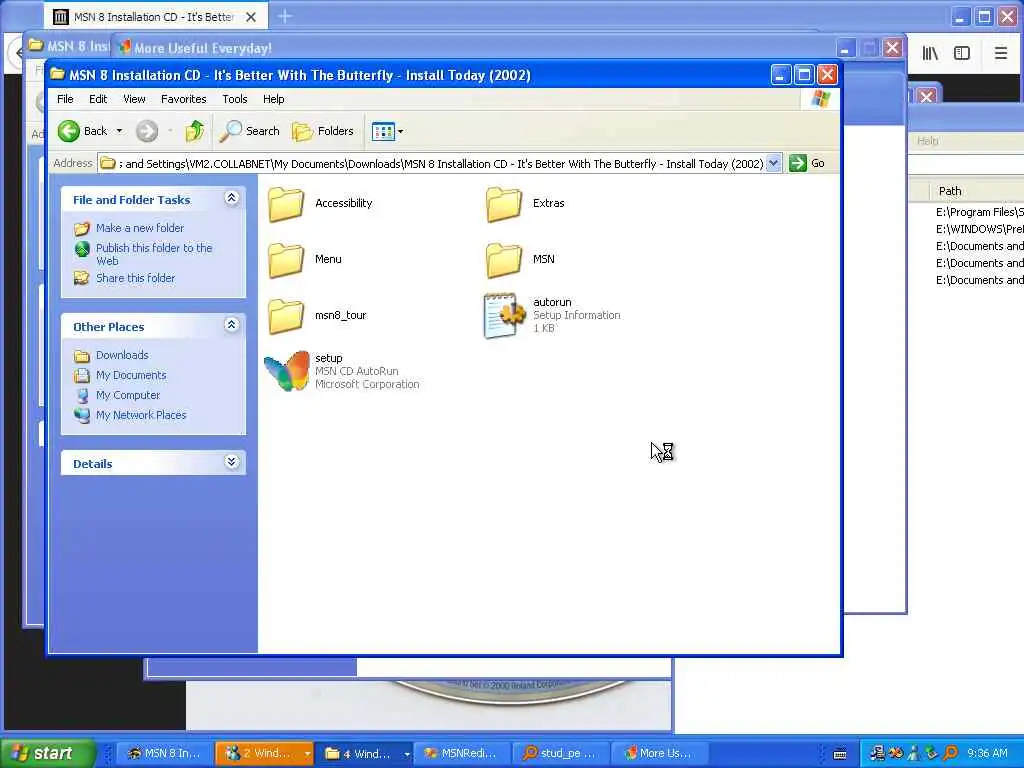1024x768 pixels.
Task: Go up one folder level icon
Action: (195, 131)
